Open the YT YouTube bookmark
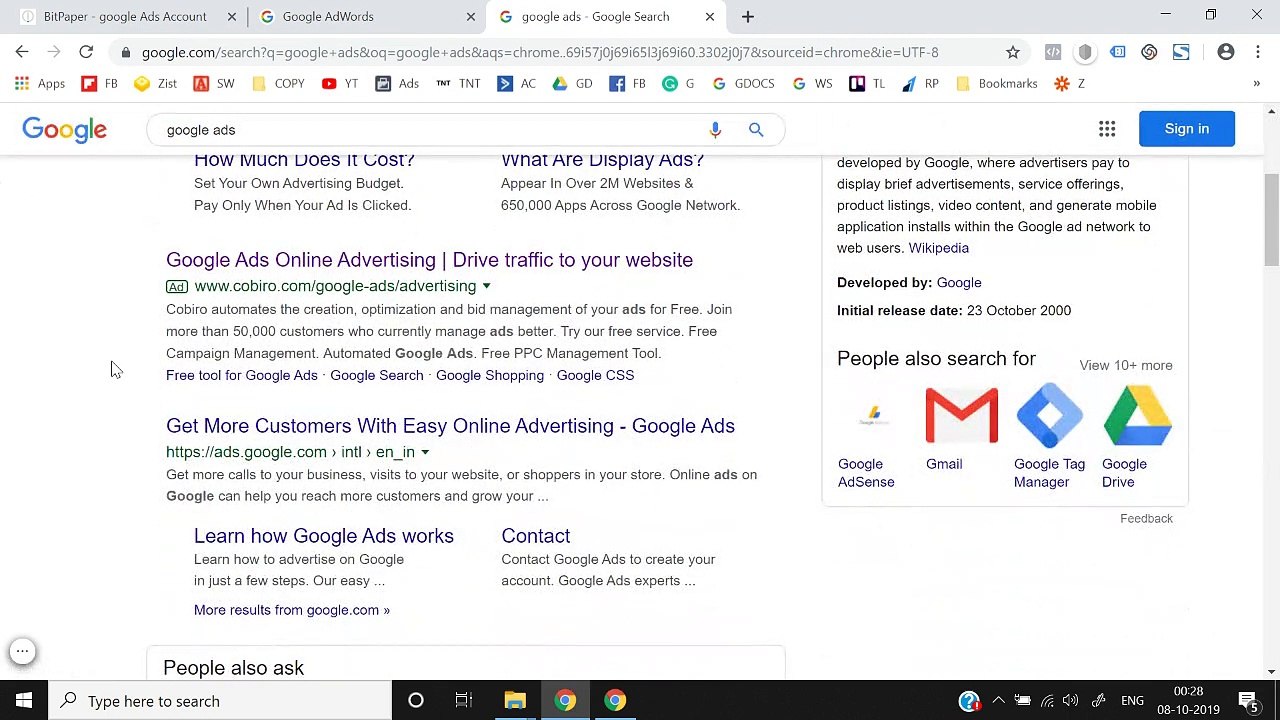 pos(340,84)
